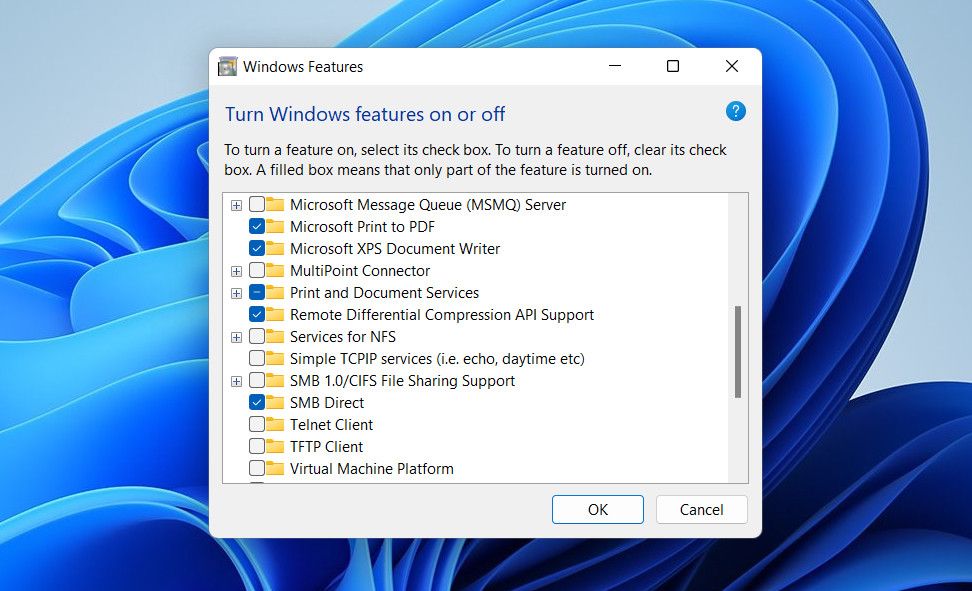This screenshot has height=591, width=972.
Task: Expand SMB 1.0/CIFS File Sharing Support
Action: [x=236, y=380]
